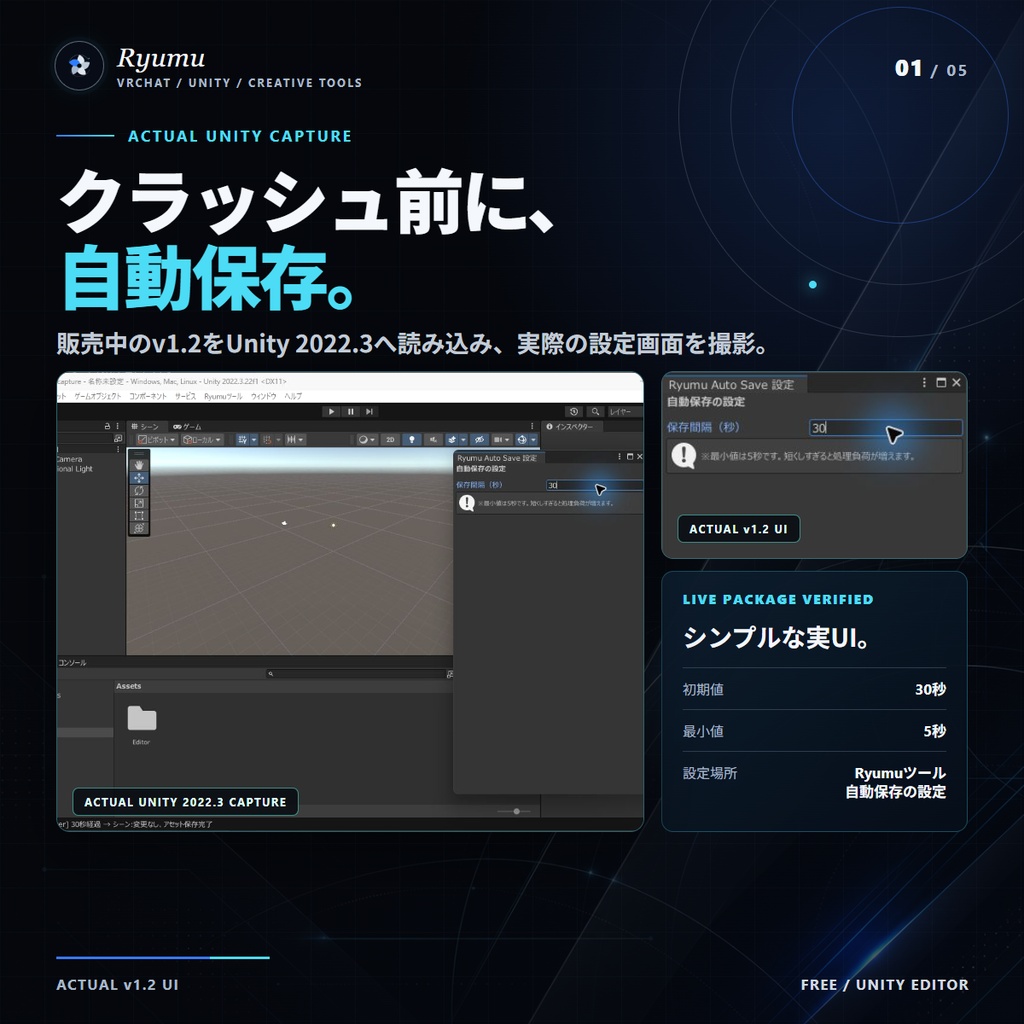Screen dimensions: 1024x1024
Task: Toggle scene lighting bulb button
Action: pos(411,440)
